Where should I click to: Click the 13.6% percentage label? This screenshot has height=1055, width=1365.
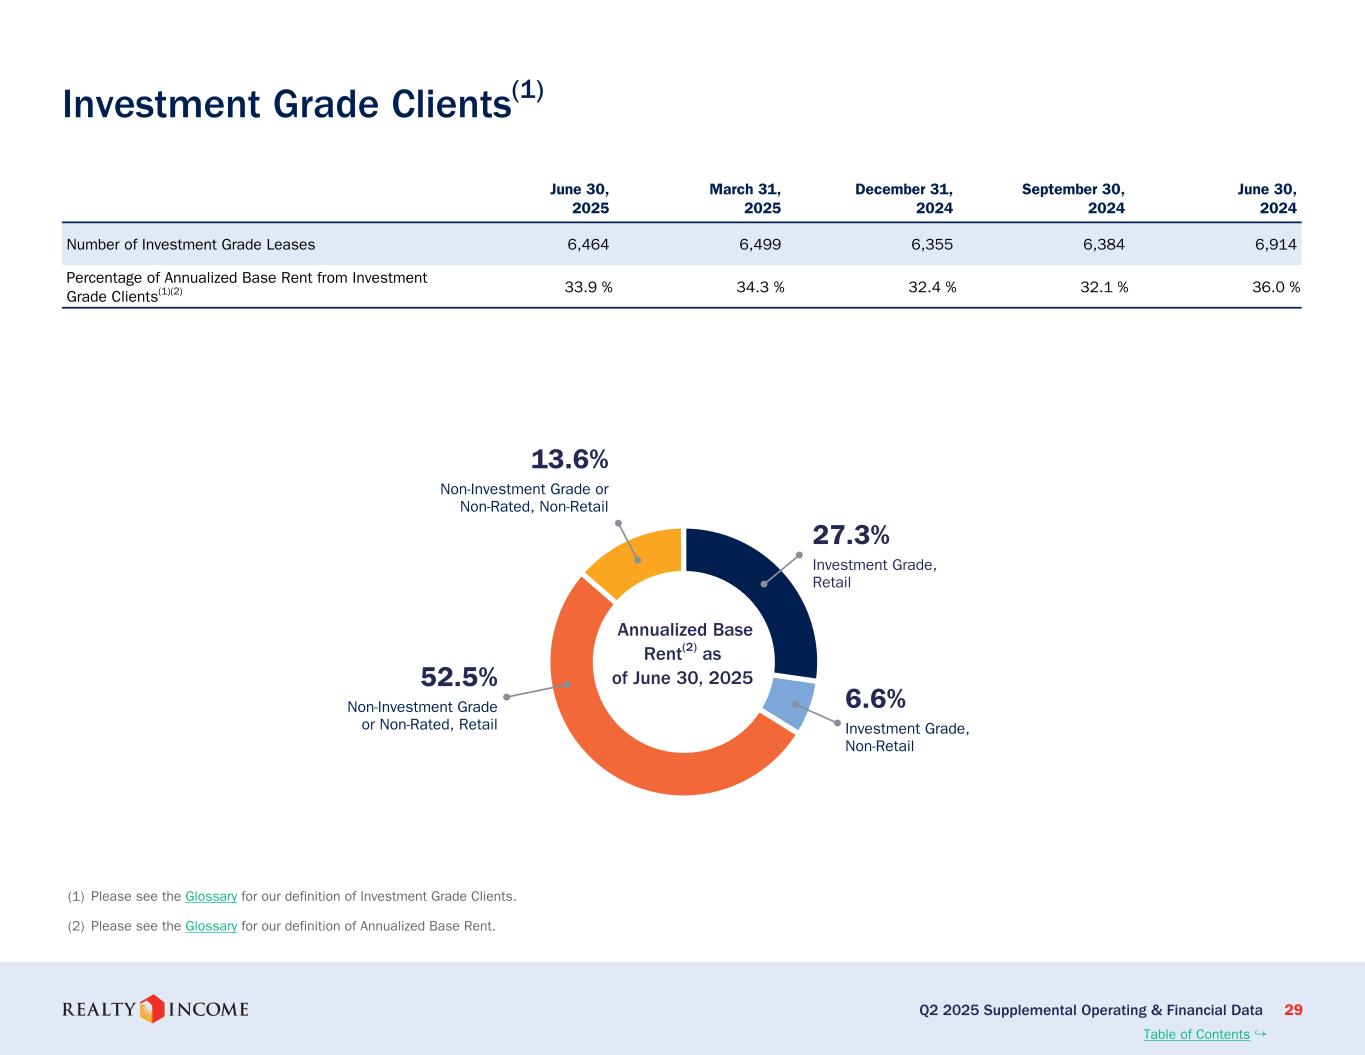pyautogui.click(x=569, y=459)
